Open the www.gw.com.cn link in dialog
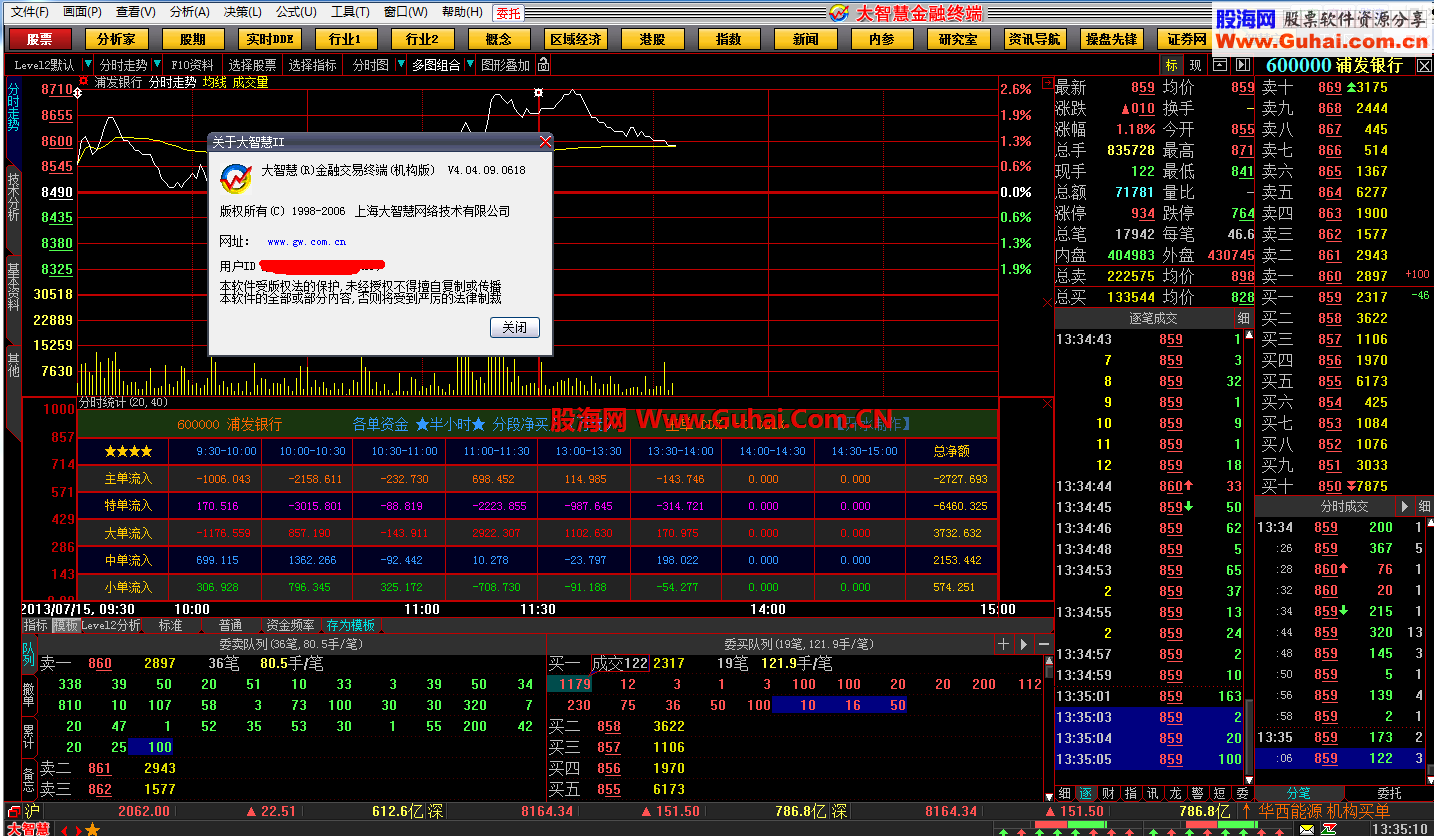The width and height of the screenshot is (1434, 836). click(307, 241)
